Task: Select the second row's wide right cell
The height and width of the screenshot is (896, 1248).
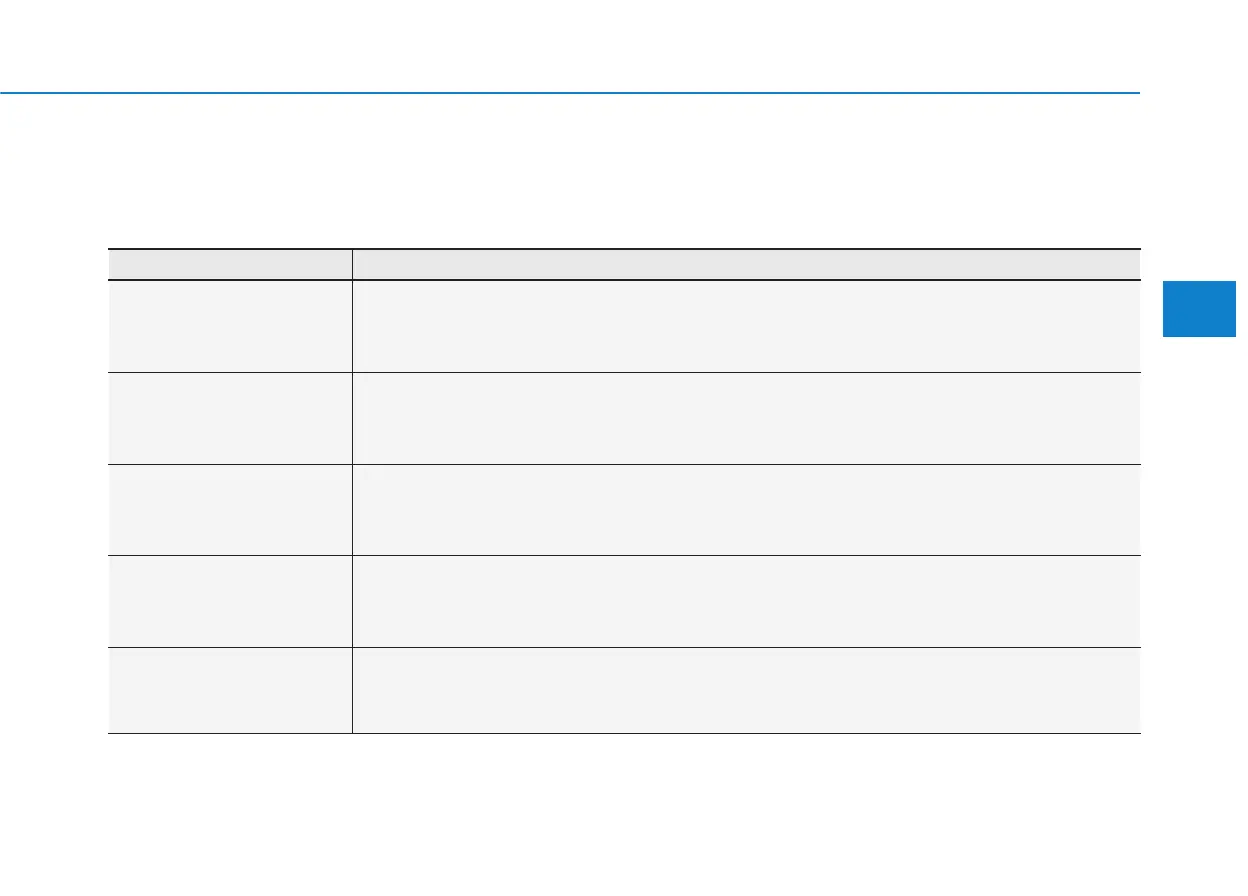Action: coord(746,418)
